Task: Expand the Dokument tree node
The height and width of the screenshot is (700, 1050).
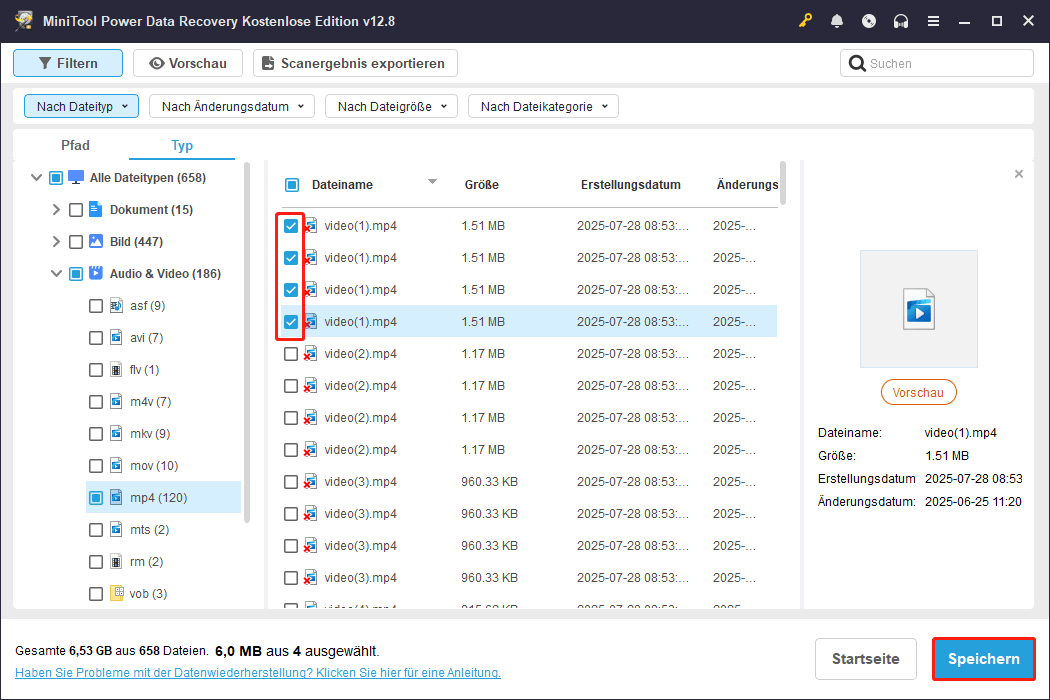Action: (x=56, y=210)
